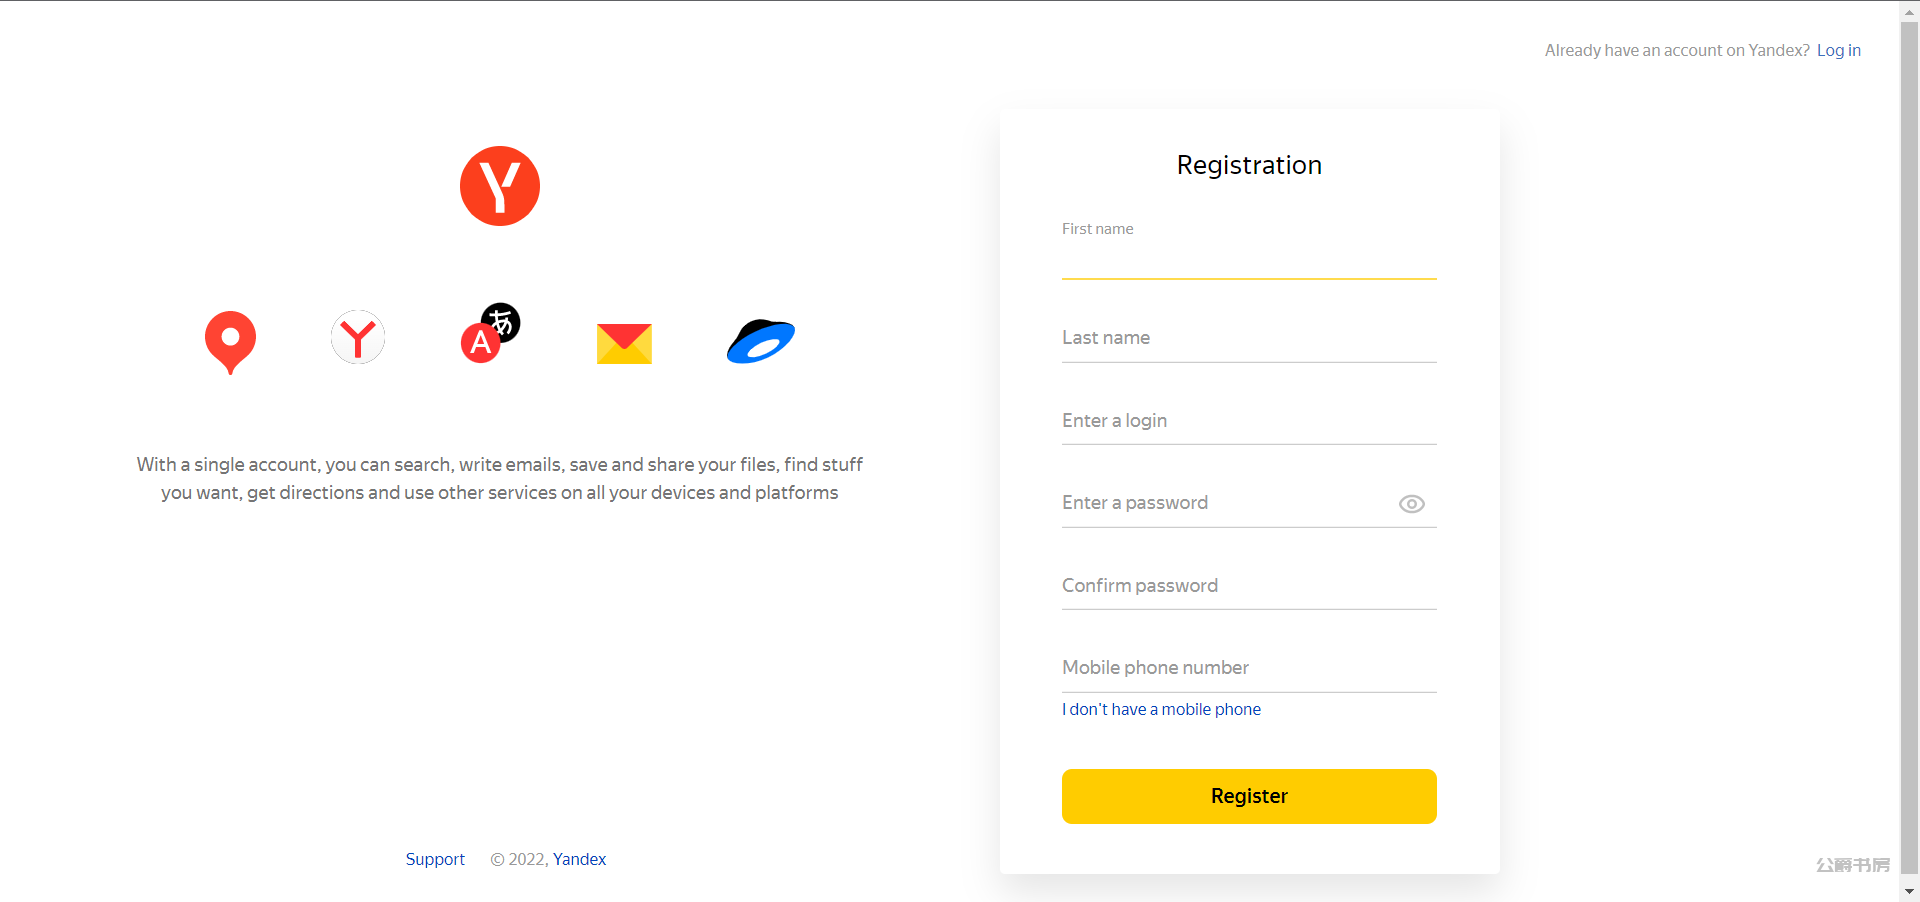The width and height of the screenshot is (1920, 902).
Task: Open the Yandex Browser icon
Action: [358, 337]
